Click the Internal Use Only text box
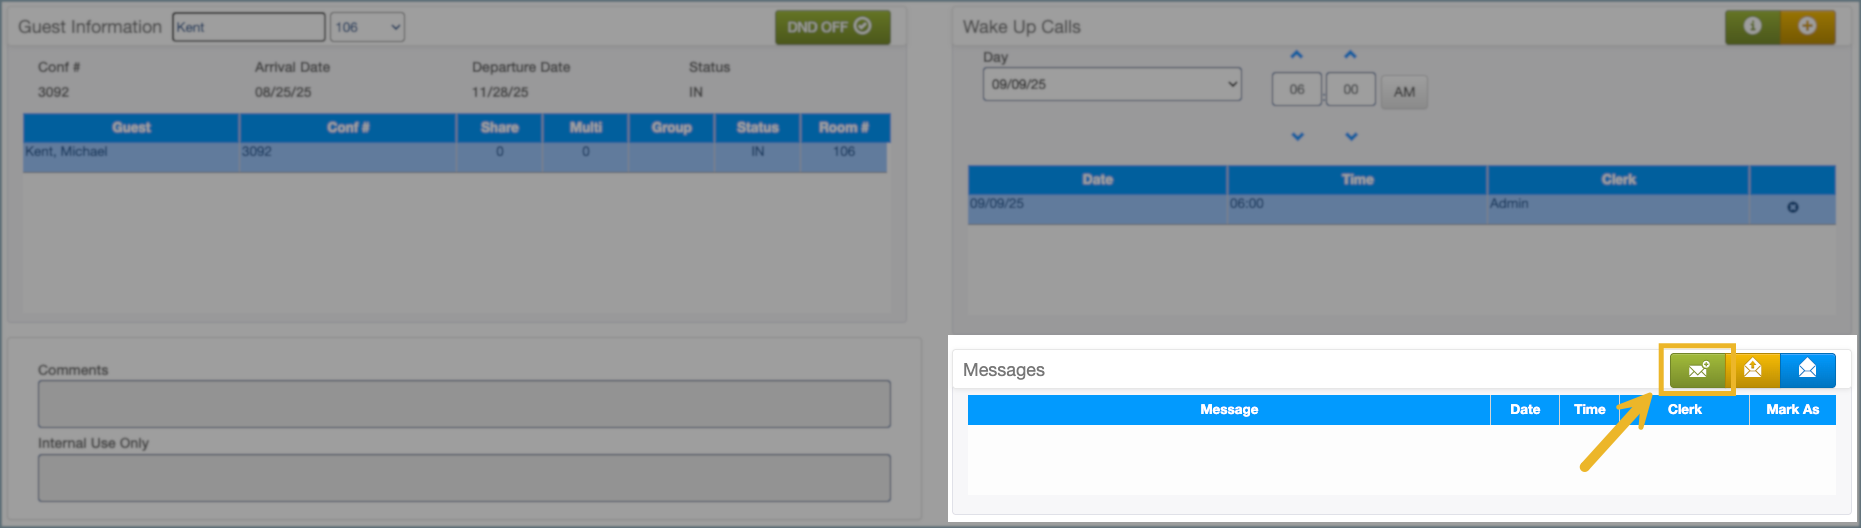The height and width of the screenshot is (528, 1861). [464, 478]
